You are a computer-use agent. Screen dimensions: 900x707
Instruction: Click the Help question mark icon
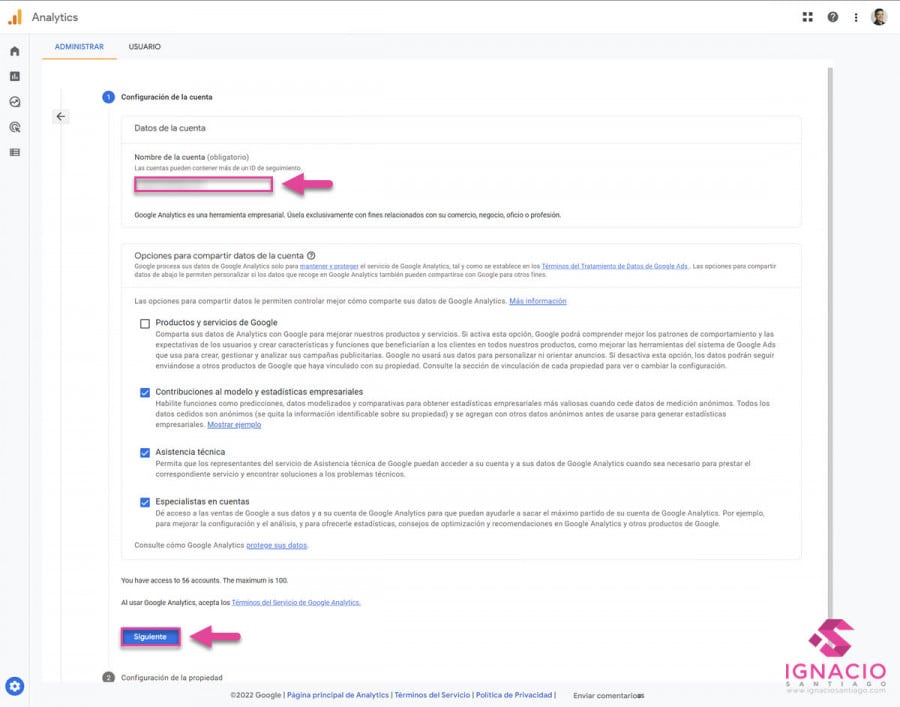tap(833, 16)
